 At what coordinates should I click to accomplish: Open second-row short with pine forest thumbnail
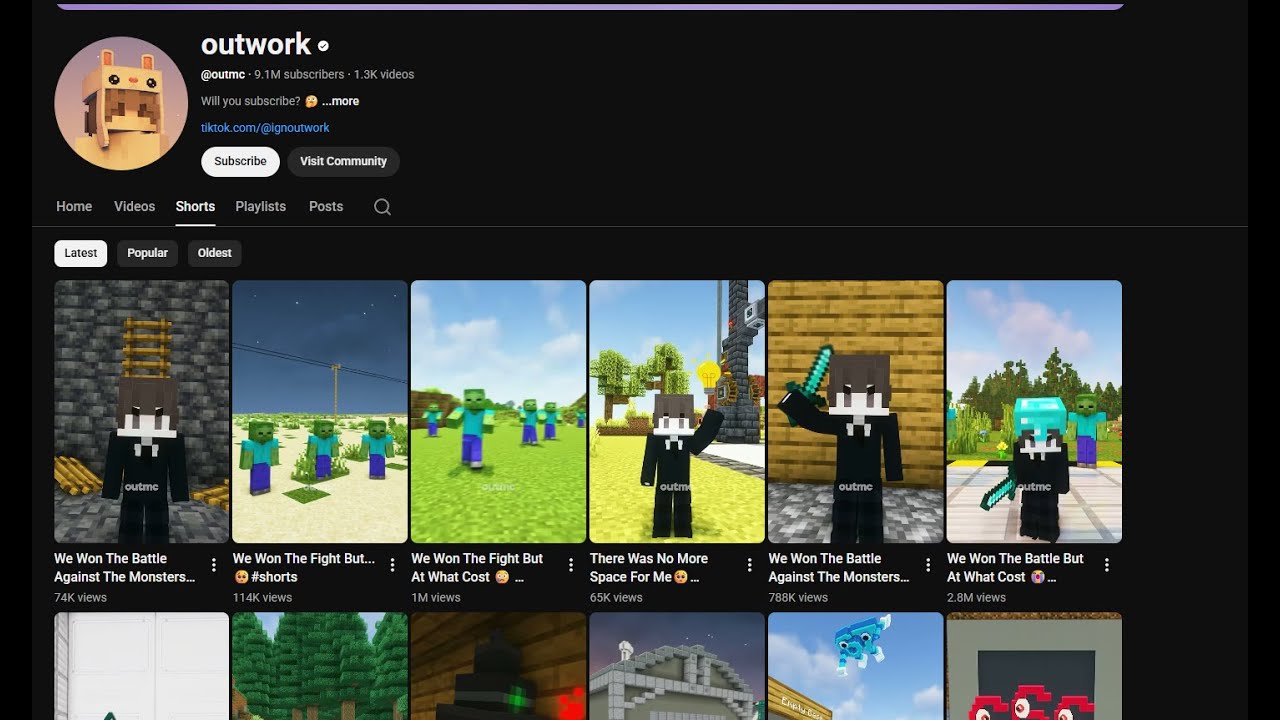pos(320,666)
